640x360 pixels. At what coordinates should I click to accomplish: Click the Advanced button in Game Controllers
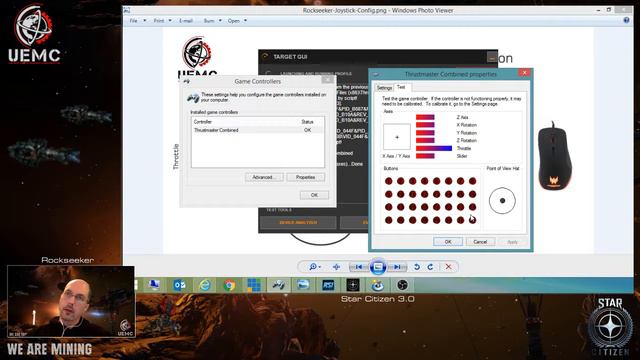(x=264, y=177)
